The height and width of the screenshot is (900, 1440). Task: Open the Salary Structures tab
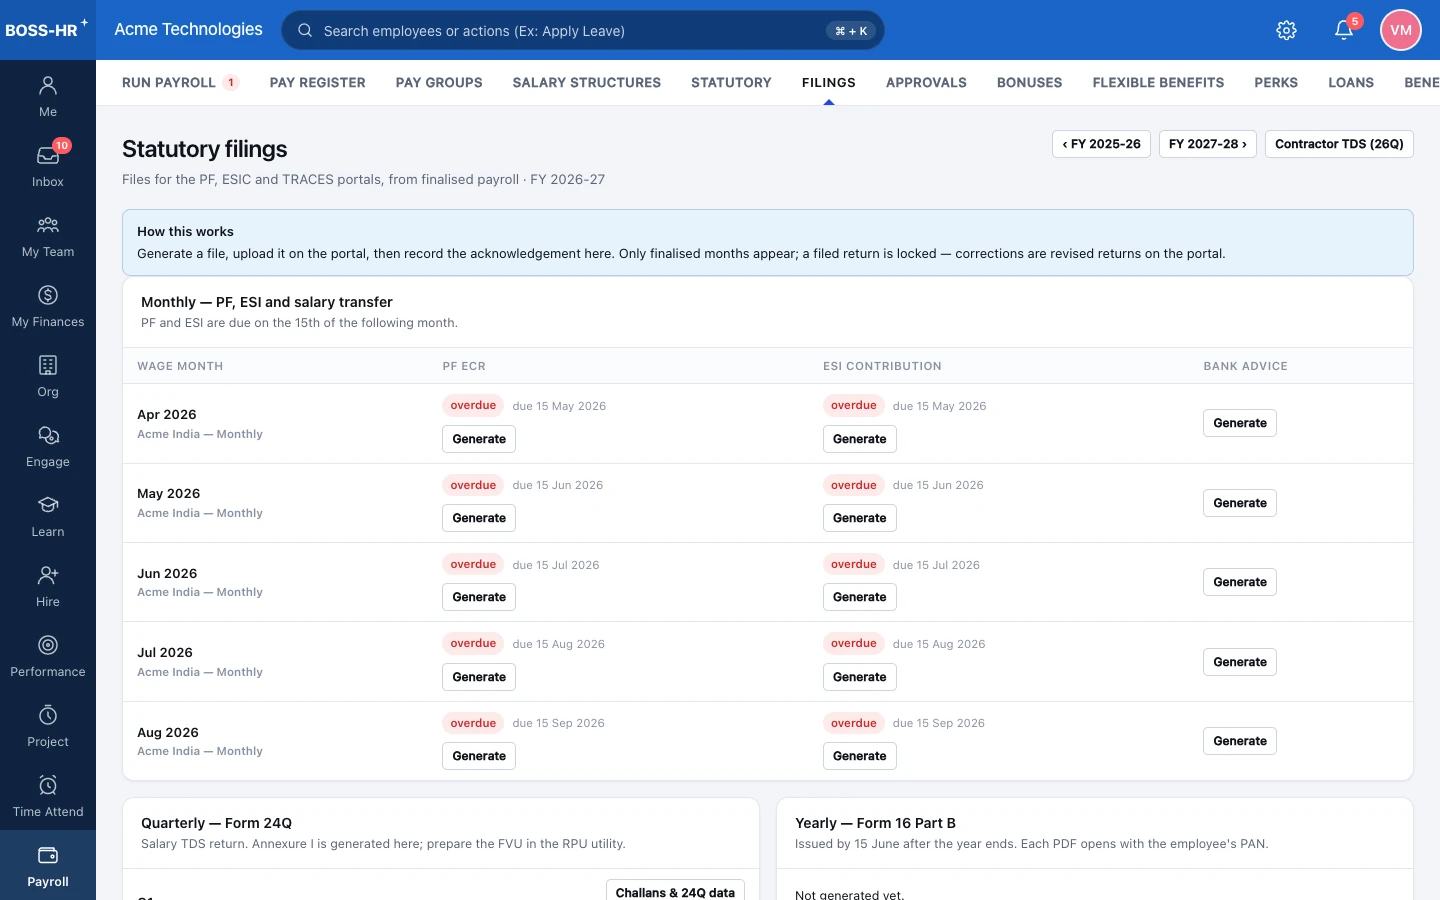(x=587, y=83)
